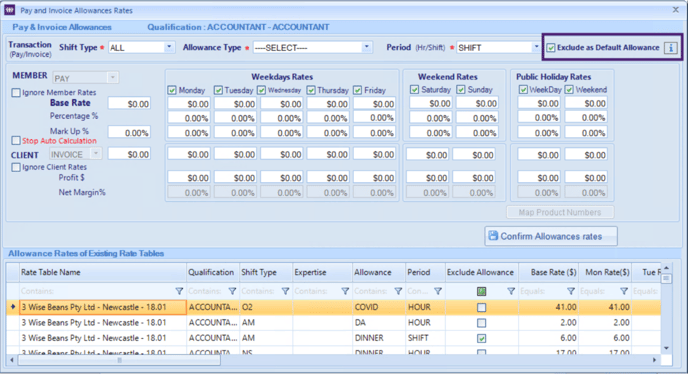Image resolution: width=688 pixels, height=374 pixels.
Task: Click filter icon in Shift Type column
Action: pyautogui.click(x=285, y=291)
